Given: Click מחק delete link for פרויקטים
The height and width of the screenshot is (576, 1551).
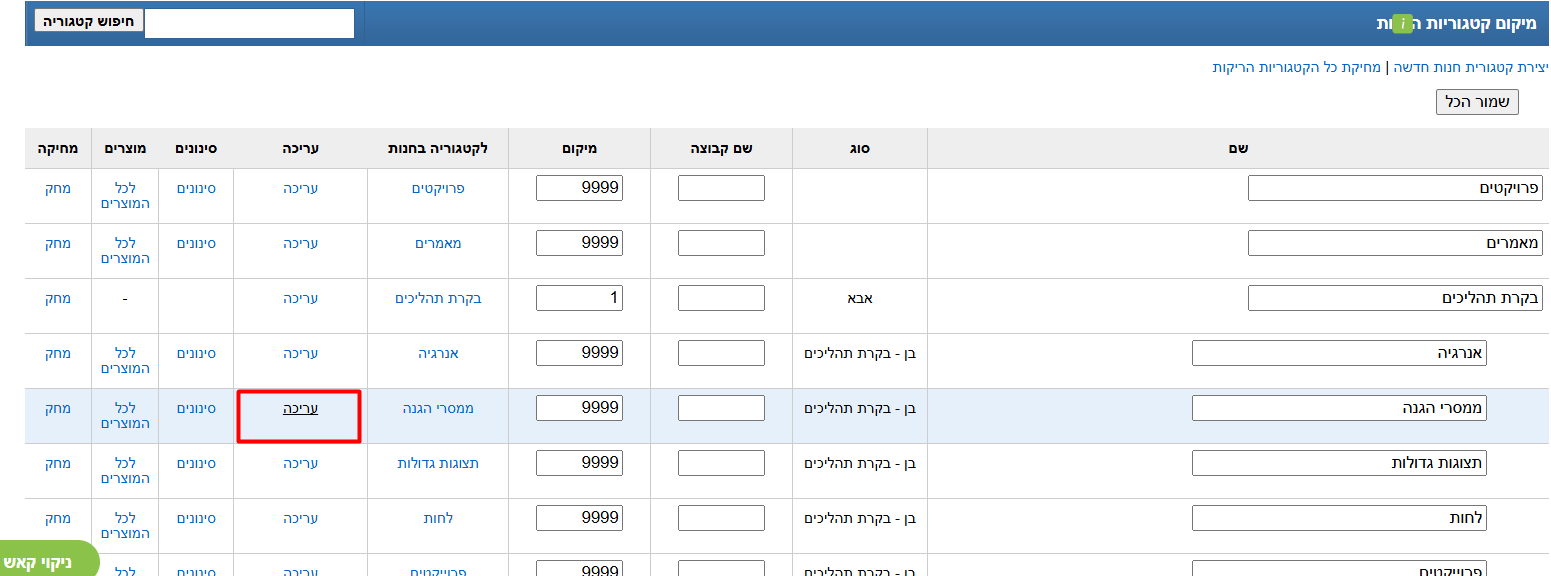Looking at the screenshot, I should point(58,188).
